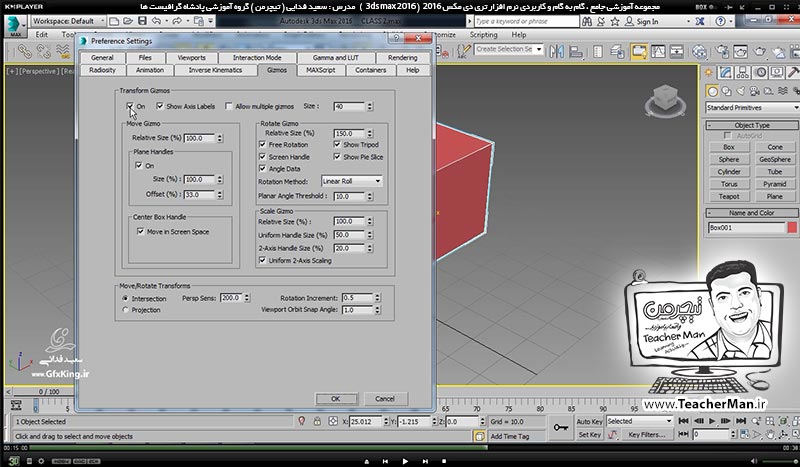Click the Teapot primitive button
800x467 pixels.
(729, 196)
